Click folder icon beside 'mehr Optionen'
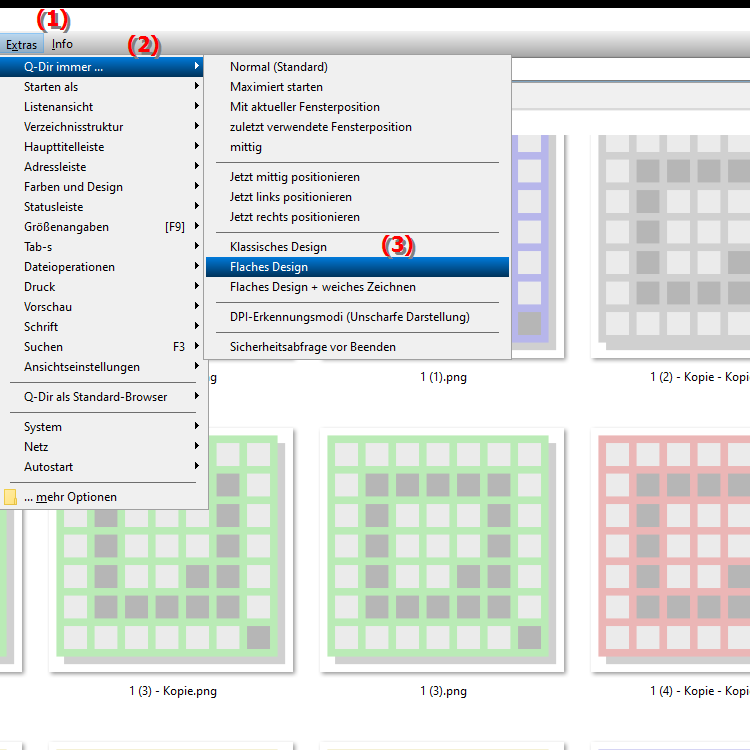Screen dimensions: 750x750 click(10, 497)
